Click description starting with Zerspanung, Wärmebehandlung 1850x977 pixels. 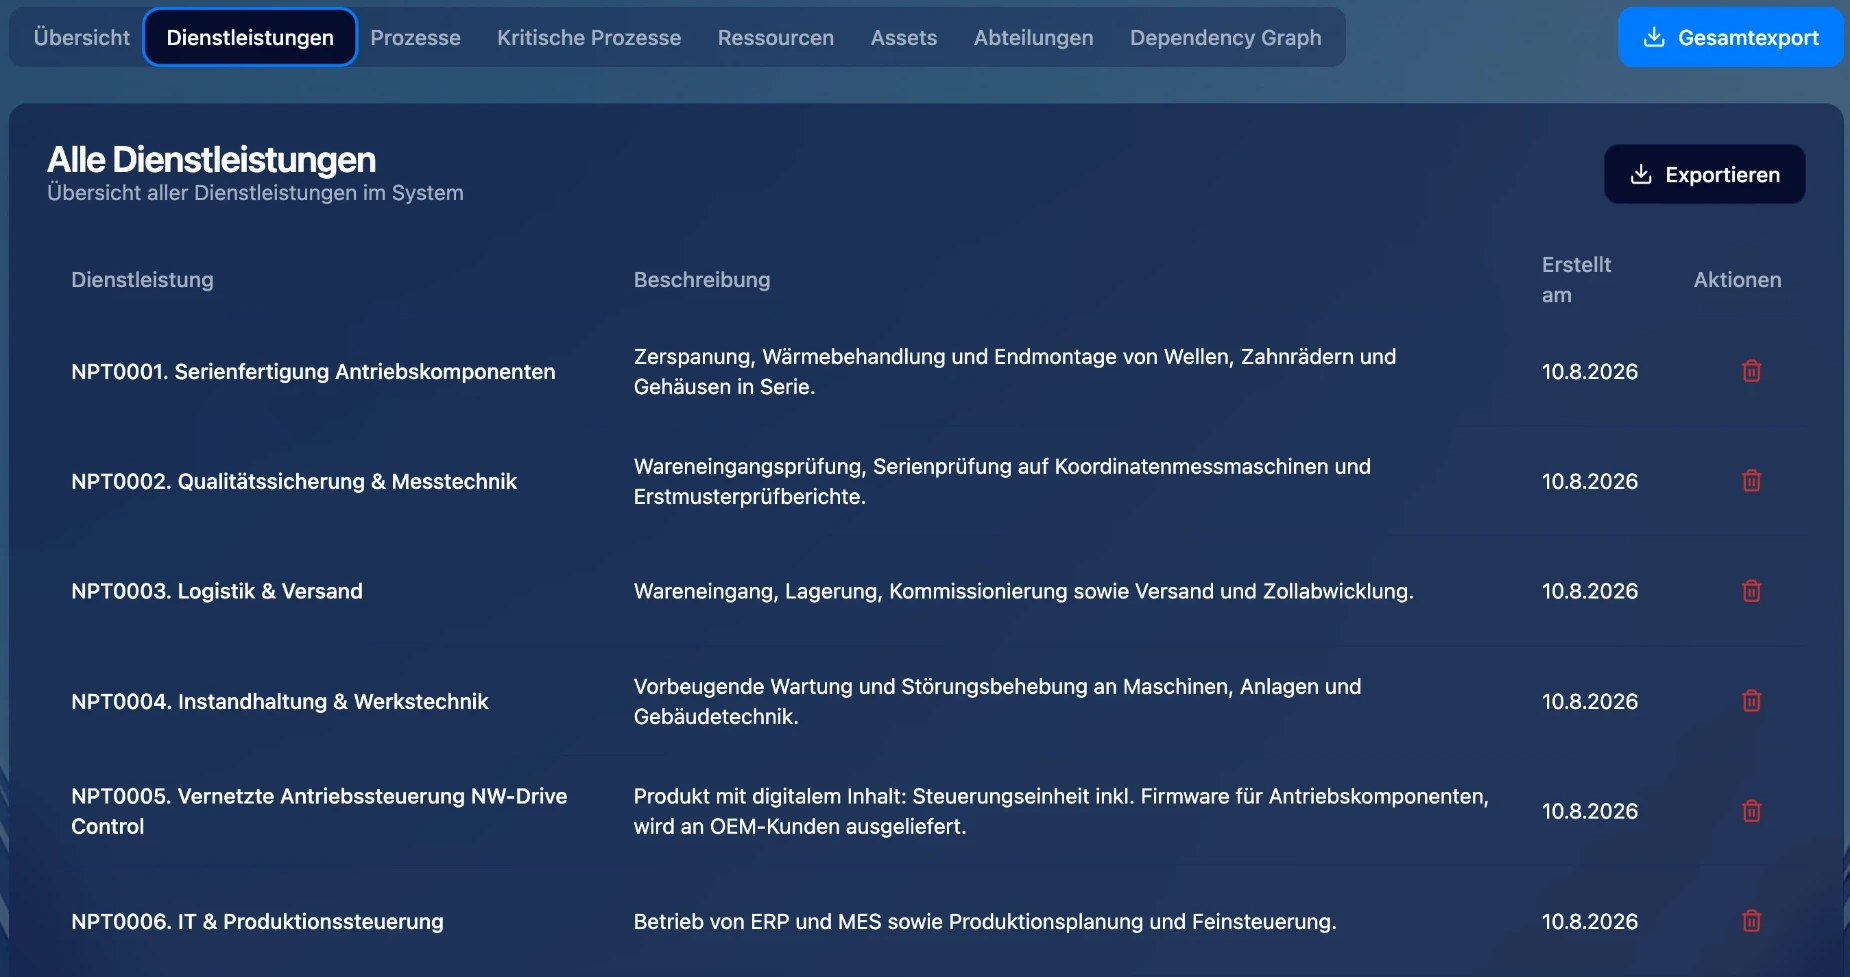click(1015, 371)
